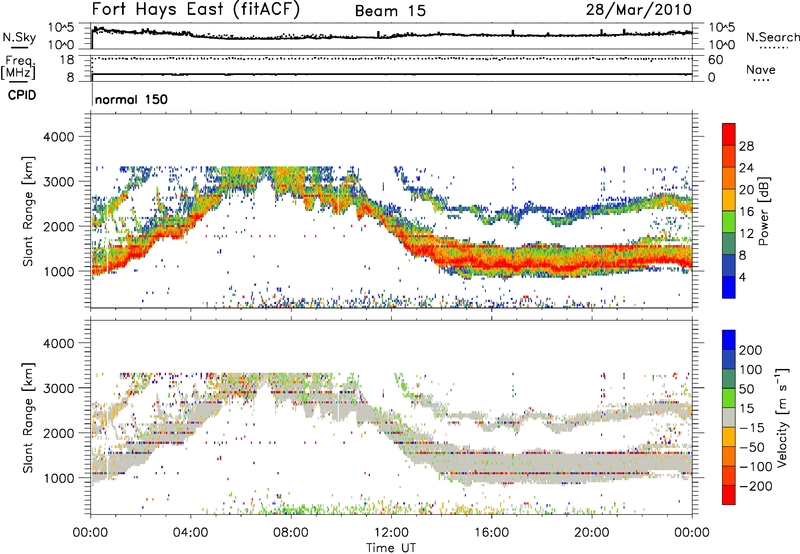
Task: Click the 'Beam 15' label
Action: click(390, 11)
